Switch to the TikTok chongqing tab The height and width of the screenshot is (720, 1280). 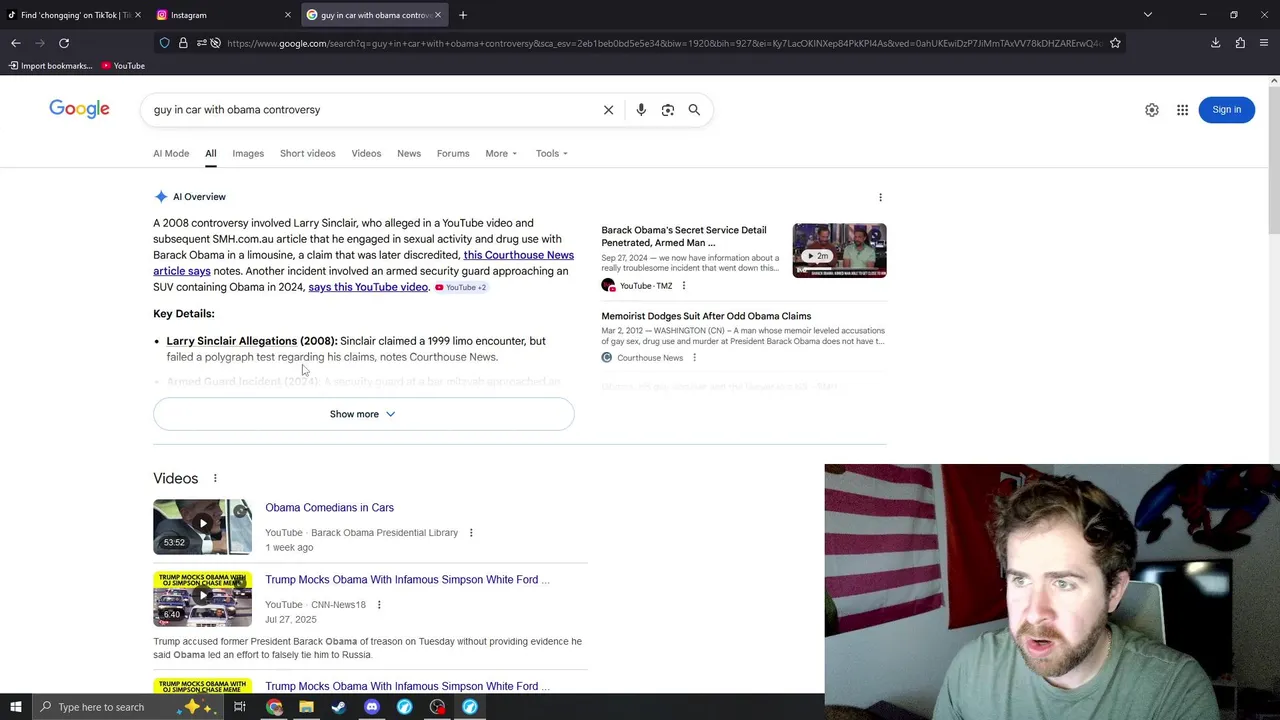(75, 15)
